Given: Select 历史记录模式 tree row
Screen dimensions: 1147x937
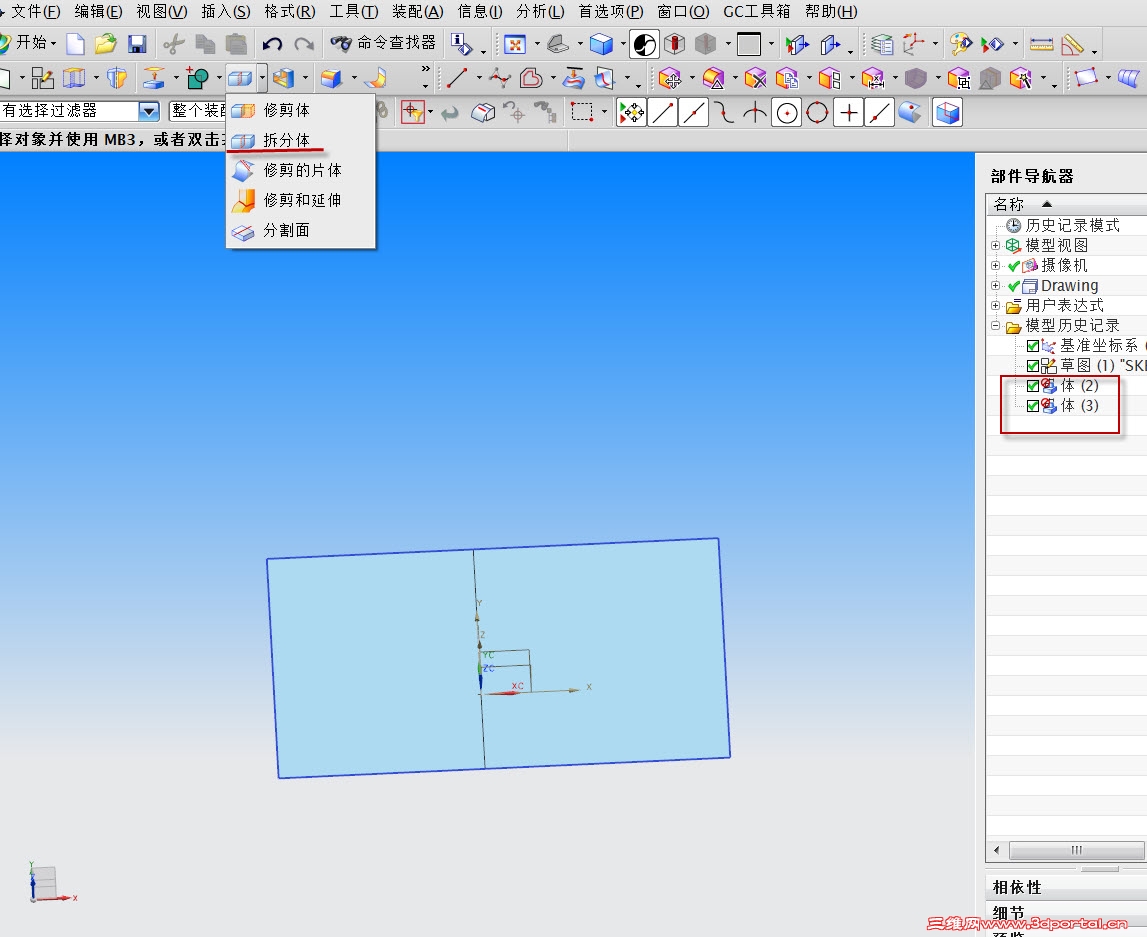Looking at the screenshot, I should [1072, 225].
